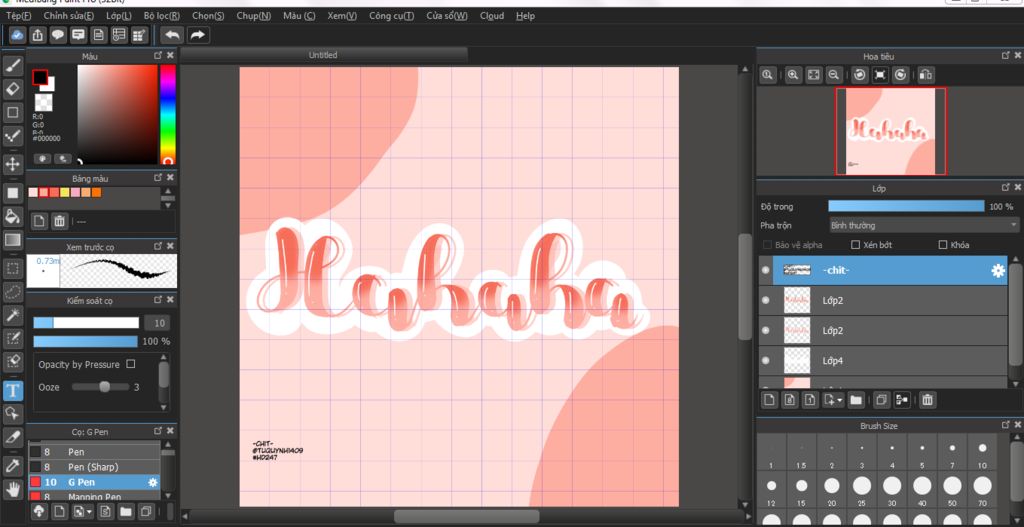Screen dimensions: 1024x527
Task: Click the black foreground color swatch
Action: [x=40, y=78]
